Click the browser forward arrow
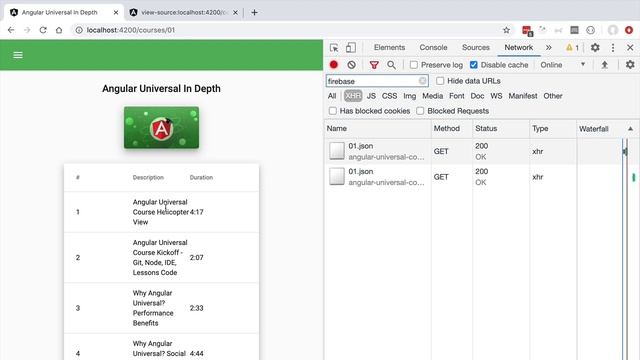 coord(27,30)
